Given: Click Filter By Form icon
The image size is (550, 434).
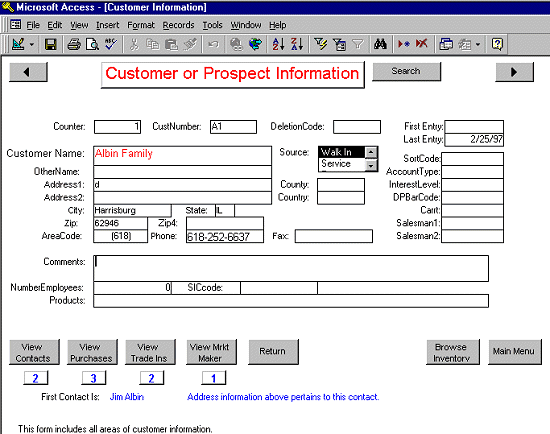Looking at the screenshot, I should click(x=339, y=45).
